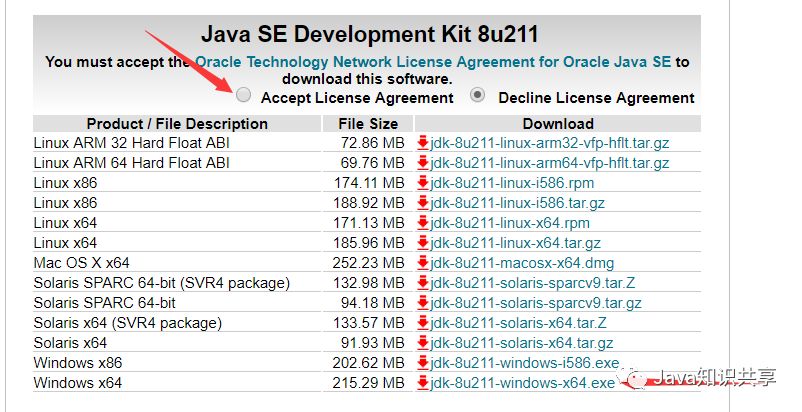Click red download arrow for windows-i586.exe
This screenshot has height=412, width=802.
422,362
